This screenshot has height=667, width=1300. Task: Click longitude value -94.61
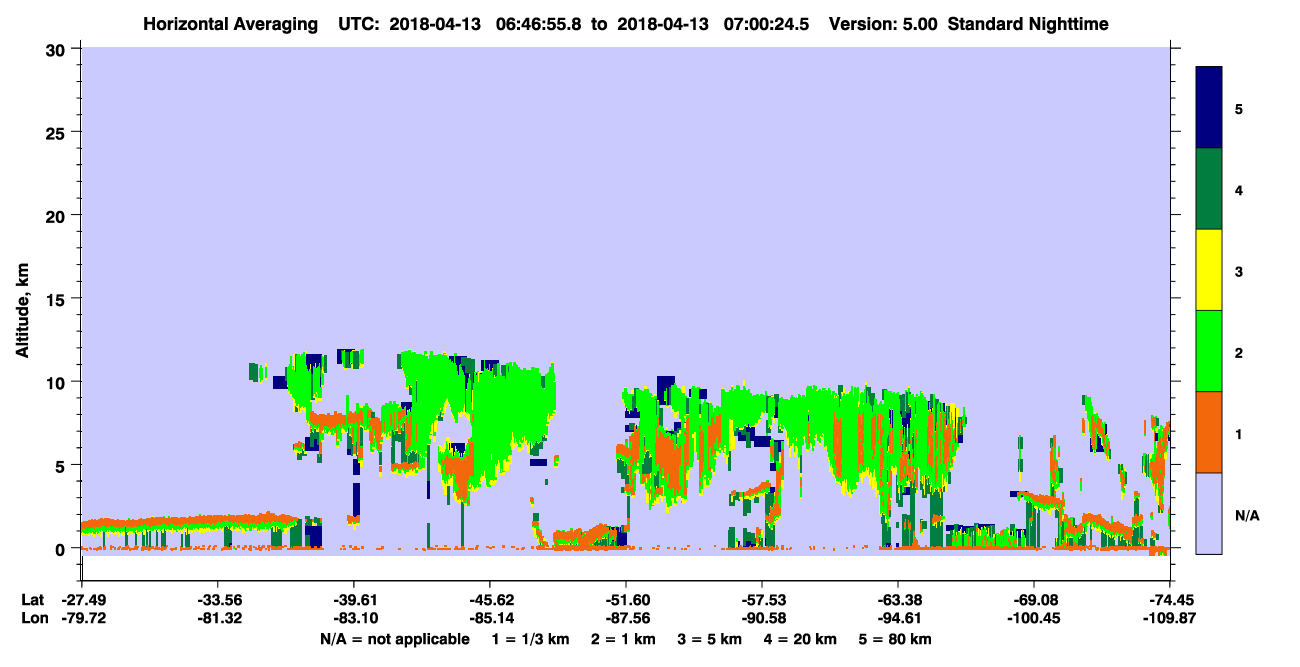coord(898,618)
